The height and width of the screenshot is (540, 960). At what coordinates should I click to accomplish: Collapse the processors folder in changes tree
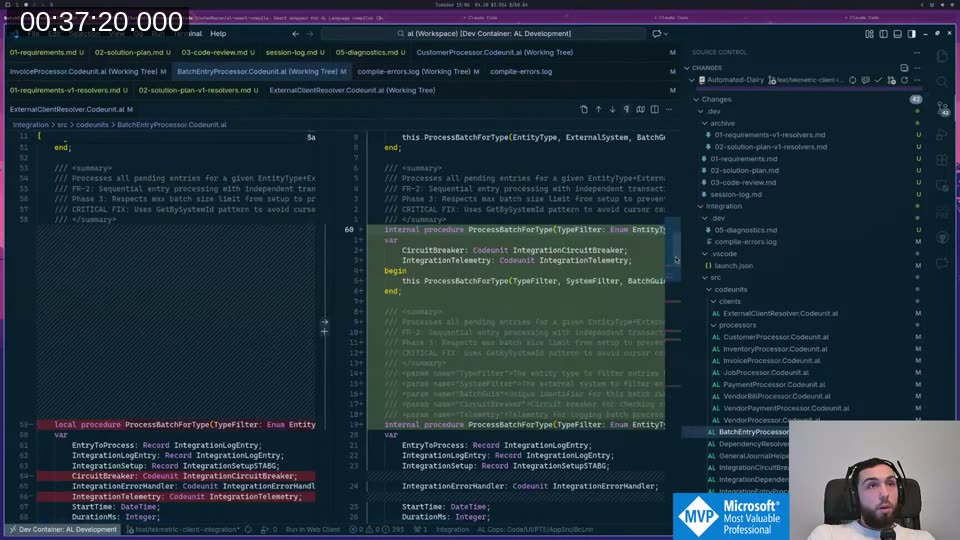click(x=737, y=325)
